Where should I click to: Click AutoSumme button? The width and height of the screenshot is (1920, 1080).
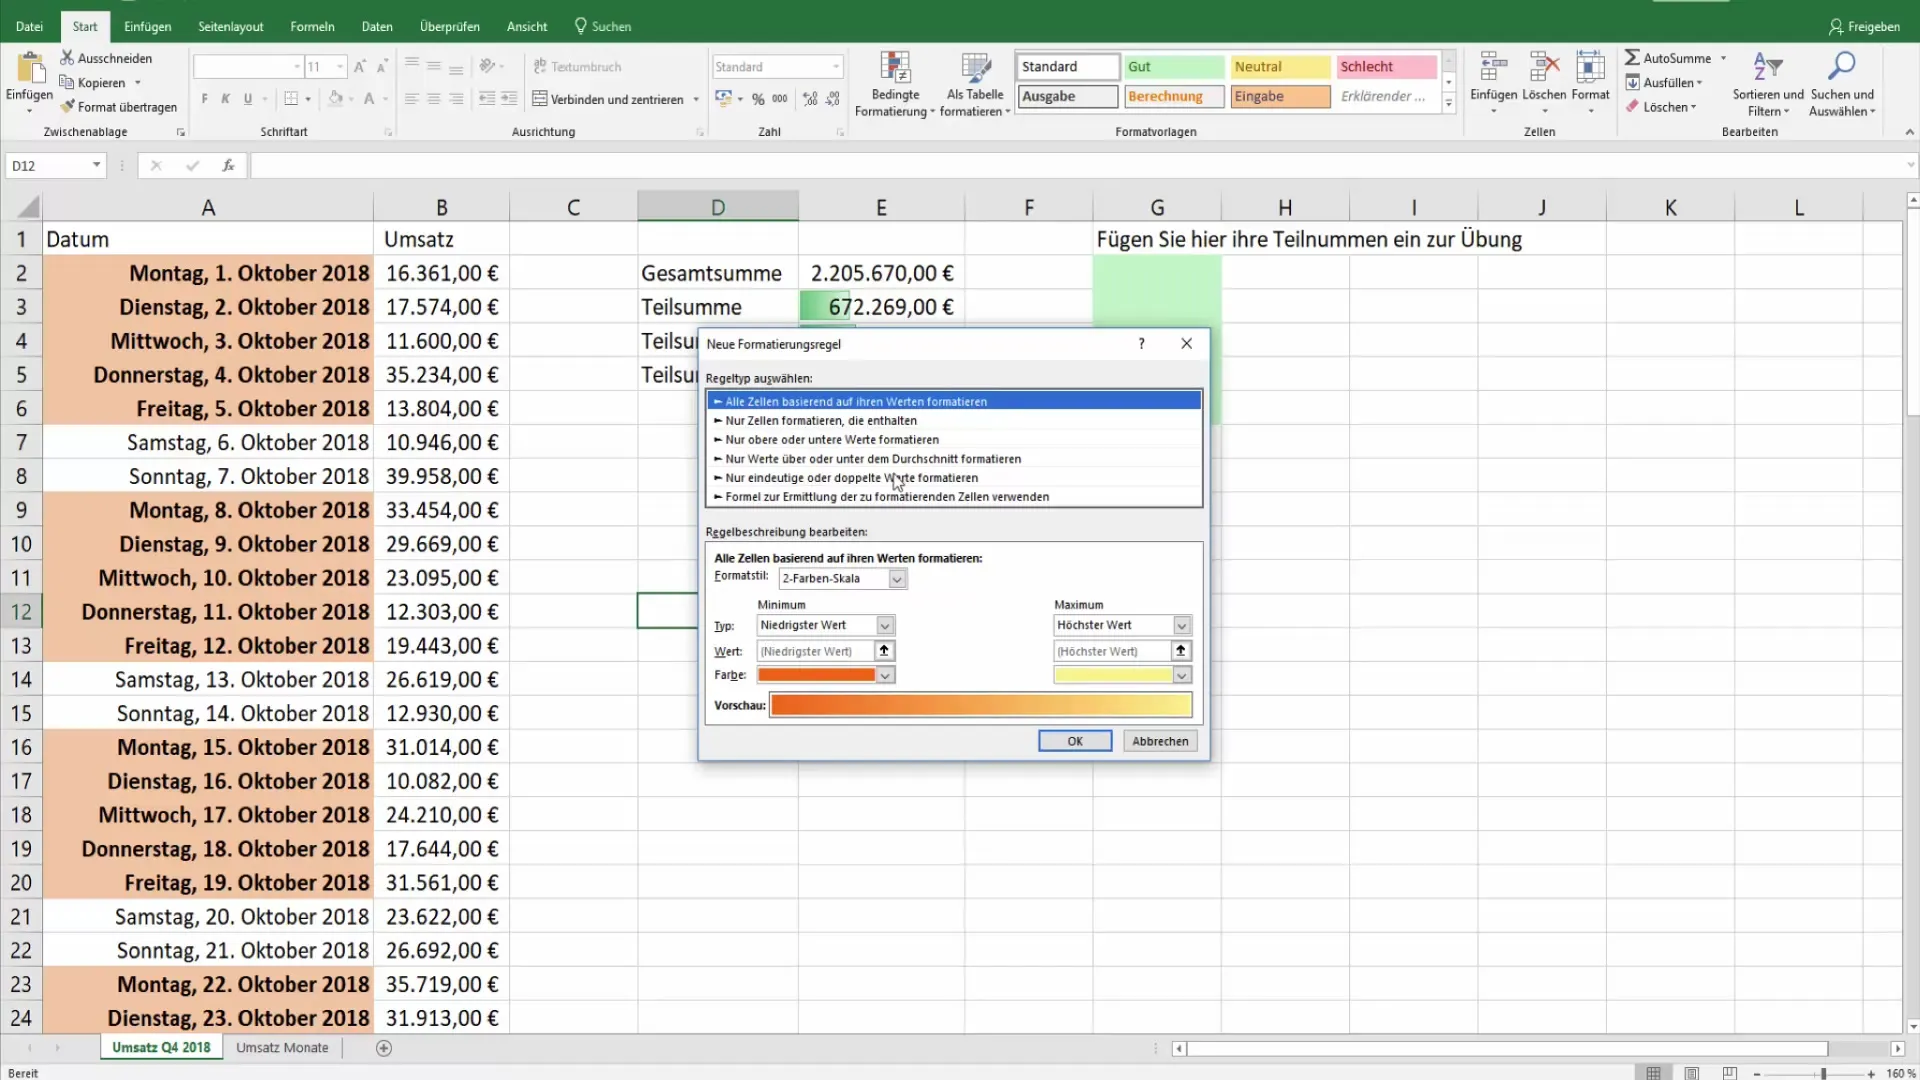pyautogui.click(x=1668, y=58)
